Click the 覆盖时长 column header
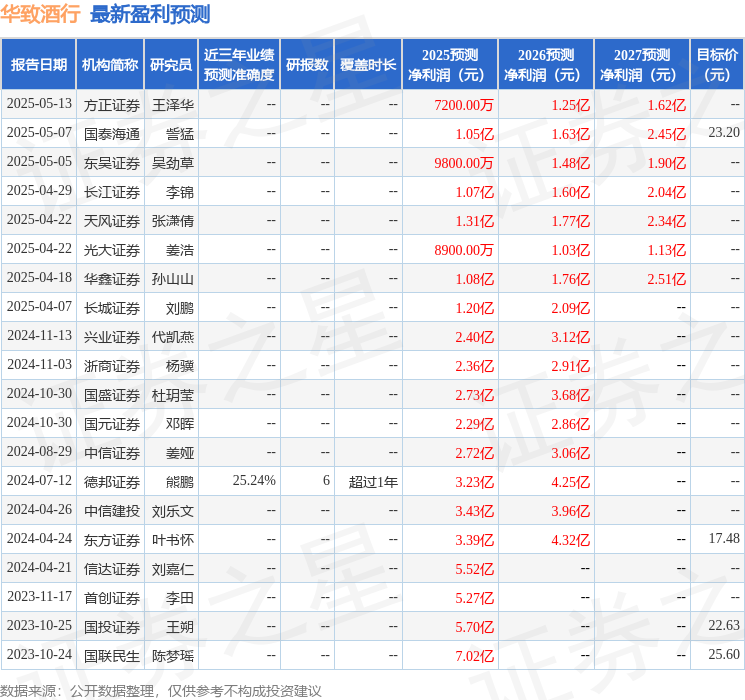 368,65
